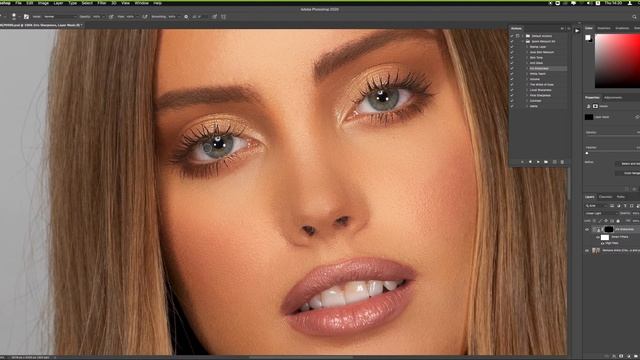
Task: Open the layer filter Kind dropdown
Action: click(595, 206)
